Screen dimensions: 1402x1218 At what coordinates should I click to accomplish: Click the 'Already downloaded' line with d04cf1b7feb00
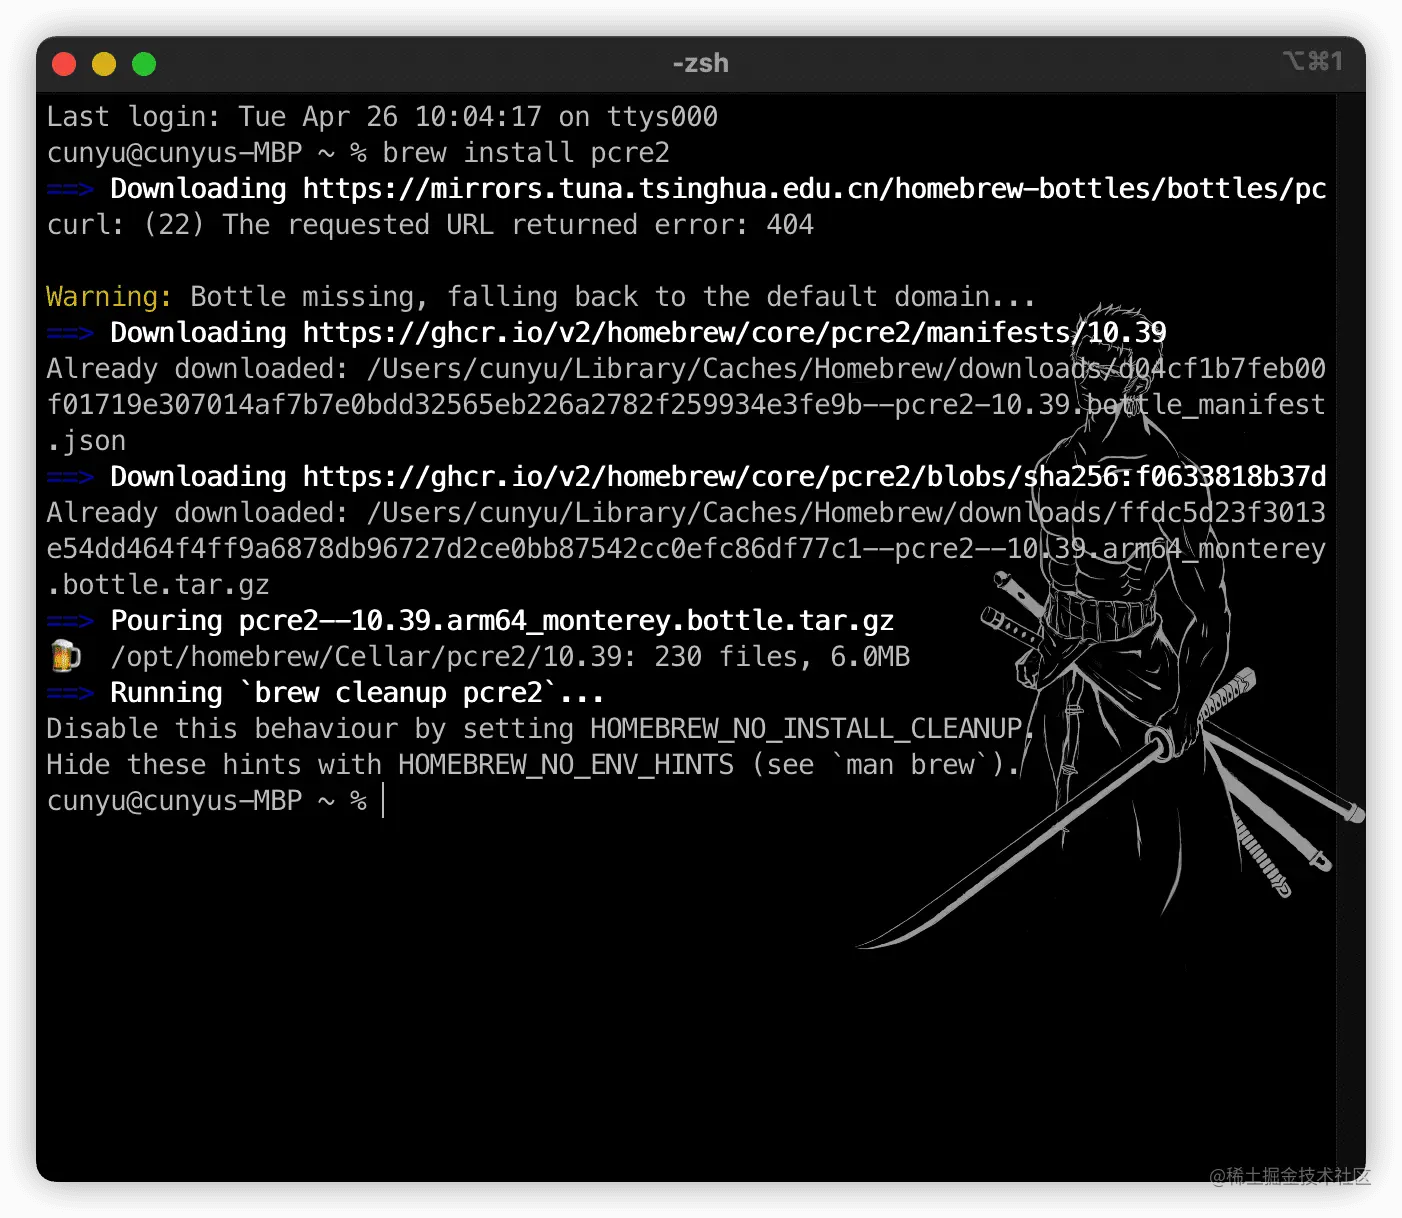click(686, 369)
